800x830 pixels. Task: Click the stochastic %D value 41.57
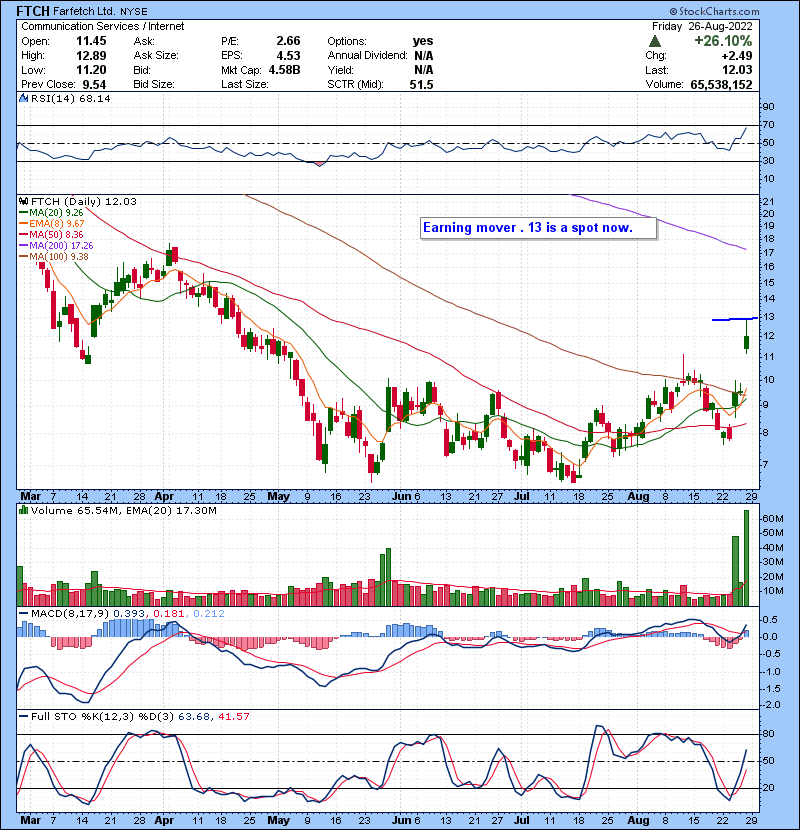coord(233,716)
